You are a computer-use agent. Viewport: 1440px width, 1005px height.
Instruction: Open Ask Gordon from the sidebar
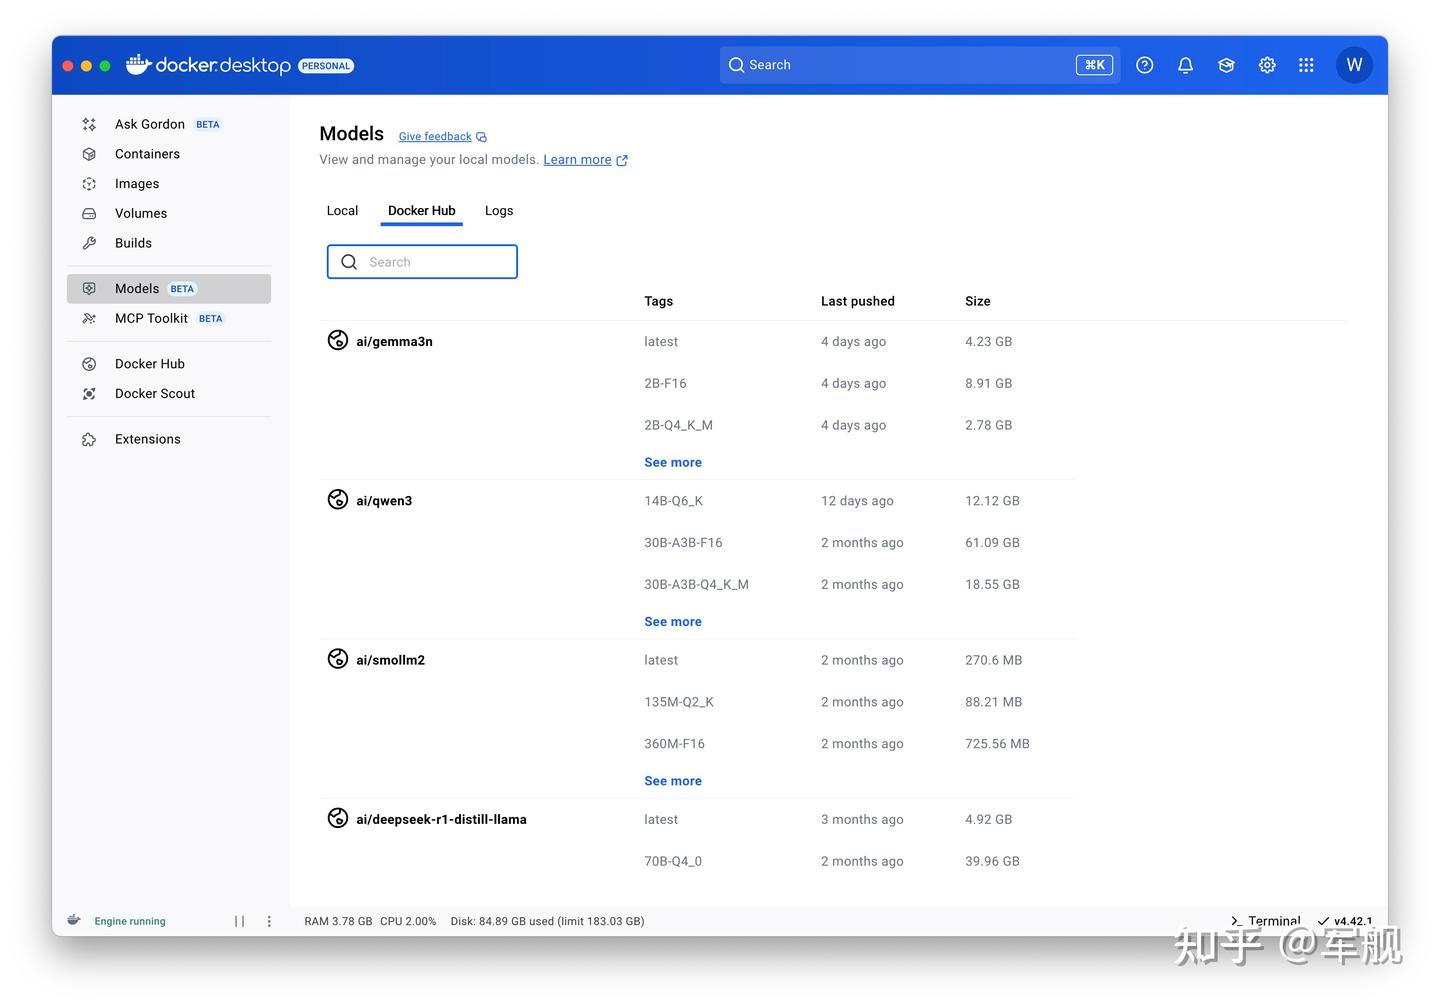(149, 123)
